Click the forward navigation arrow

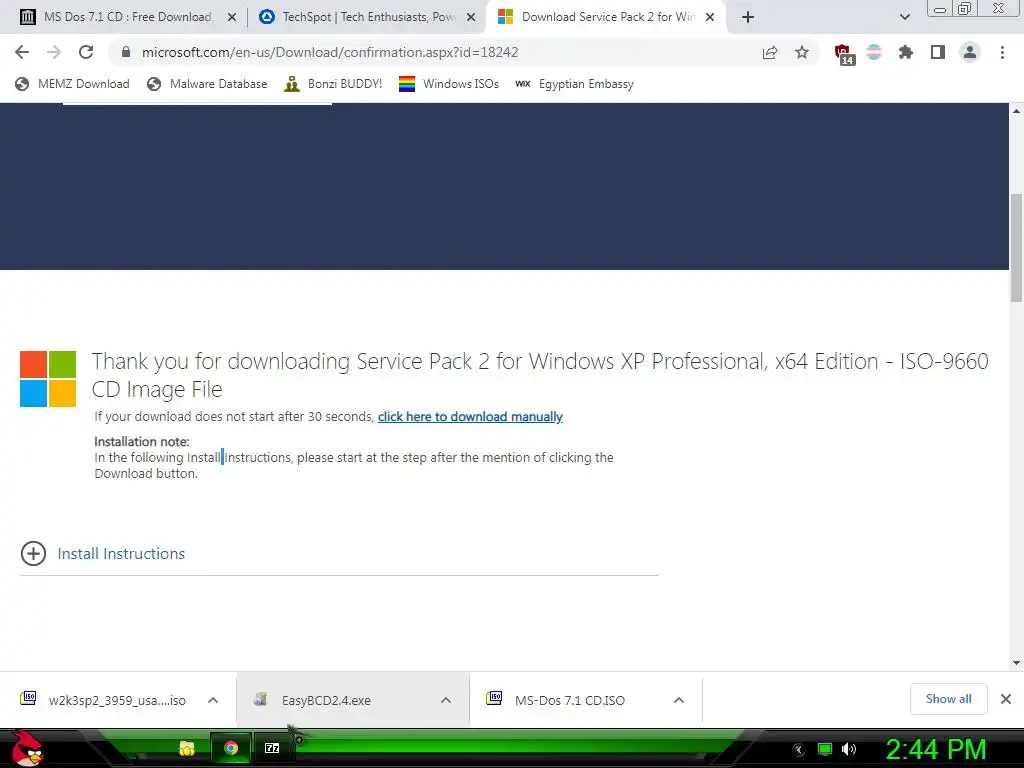[54, 52]
